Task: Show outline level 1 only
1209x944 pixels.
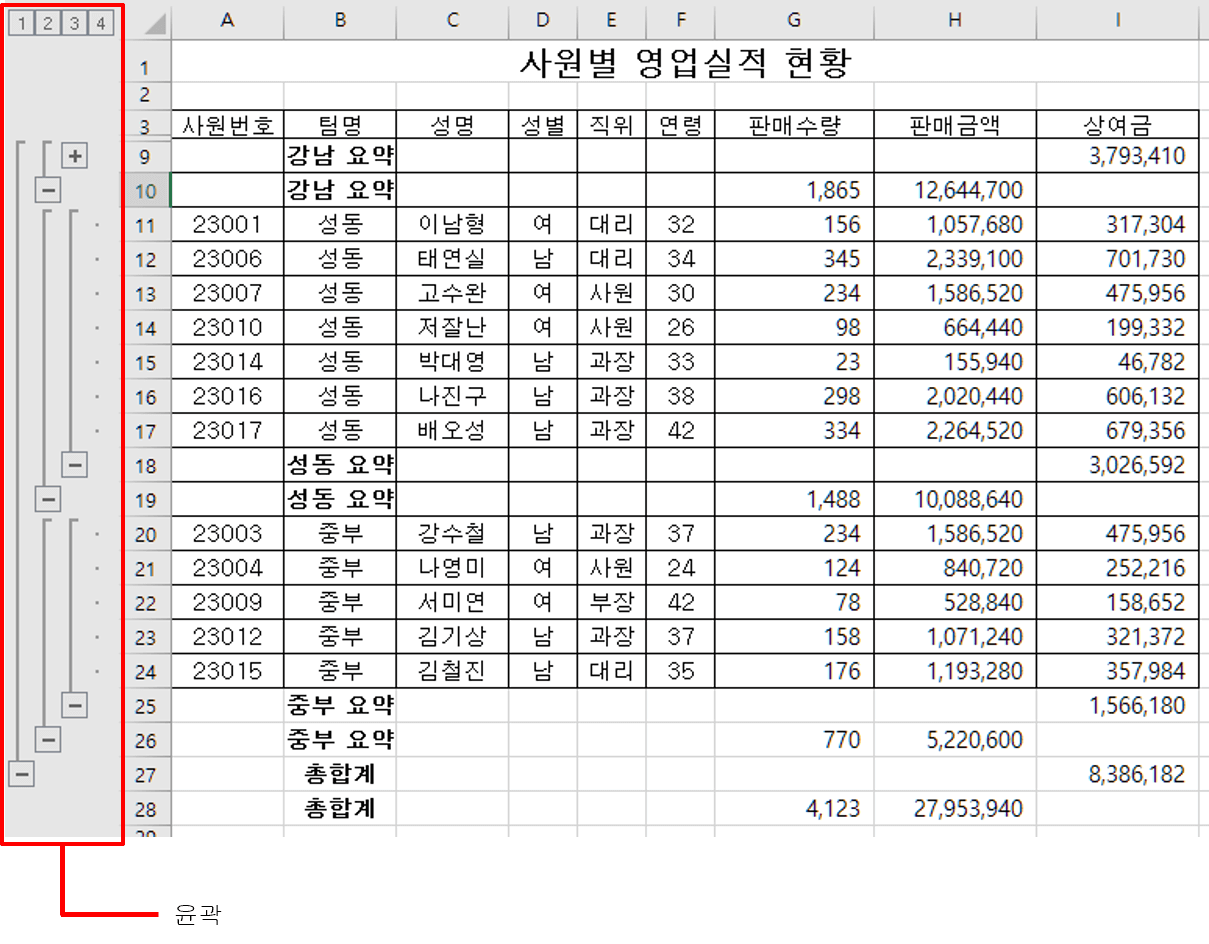Action: pos(21,23)
